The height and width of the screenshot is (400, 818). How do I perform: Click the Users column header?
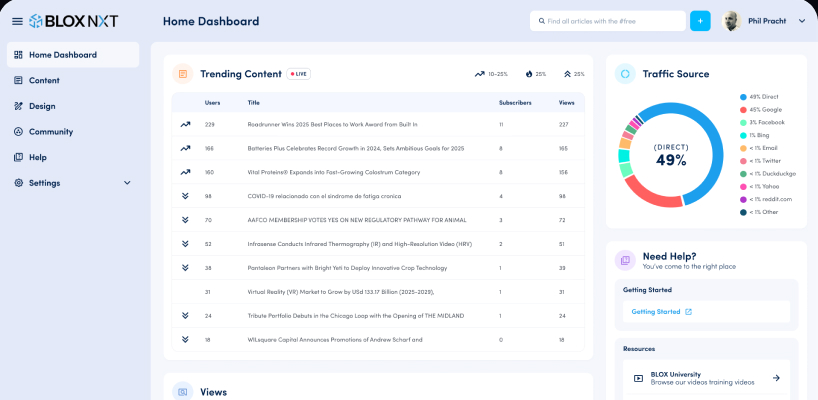[212, 103]
